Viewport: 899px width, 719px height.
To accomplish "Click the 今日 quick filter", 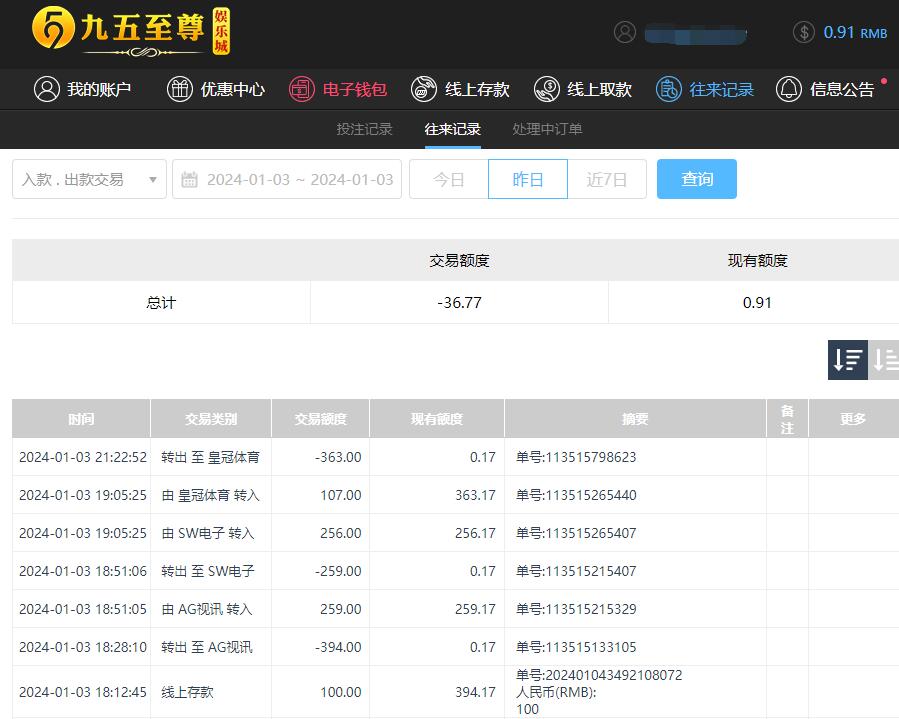I will [x=448, y=179].
